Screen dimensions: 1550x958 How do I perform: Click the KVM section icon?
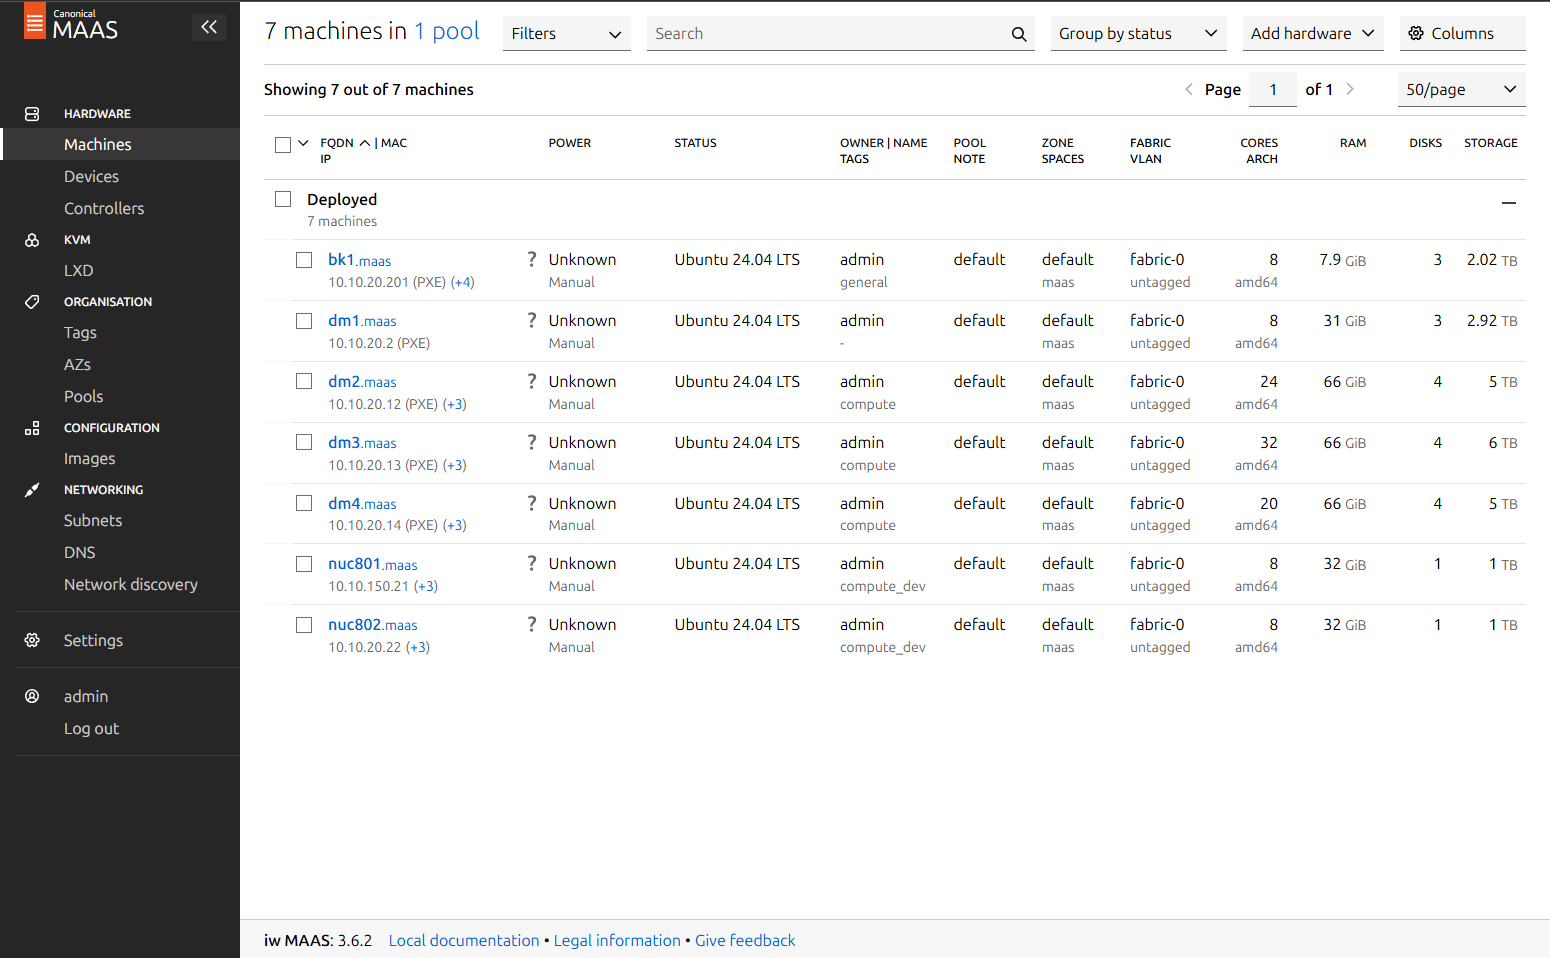(x=32, y=240)
